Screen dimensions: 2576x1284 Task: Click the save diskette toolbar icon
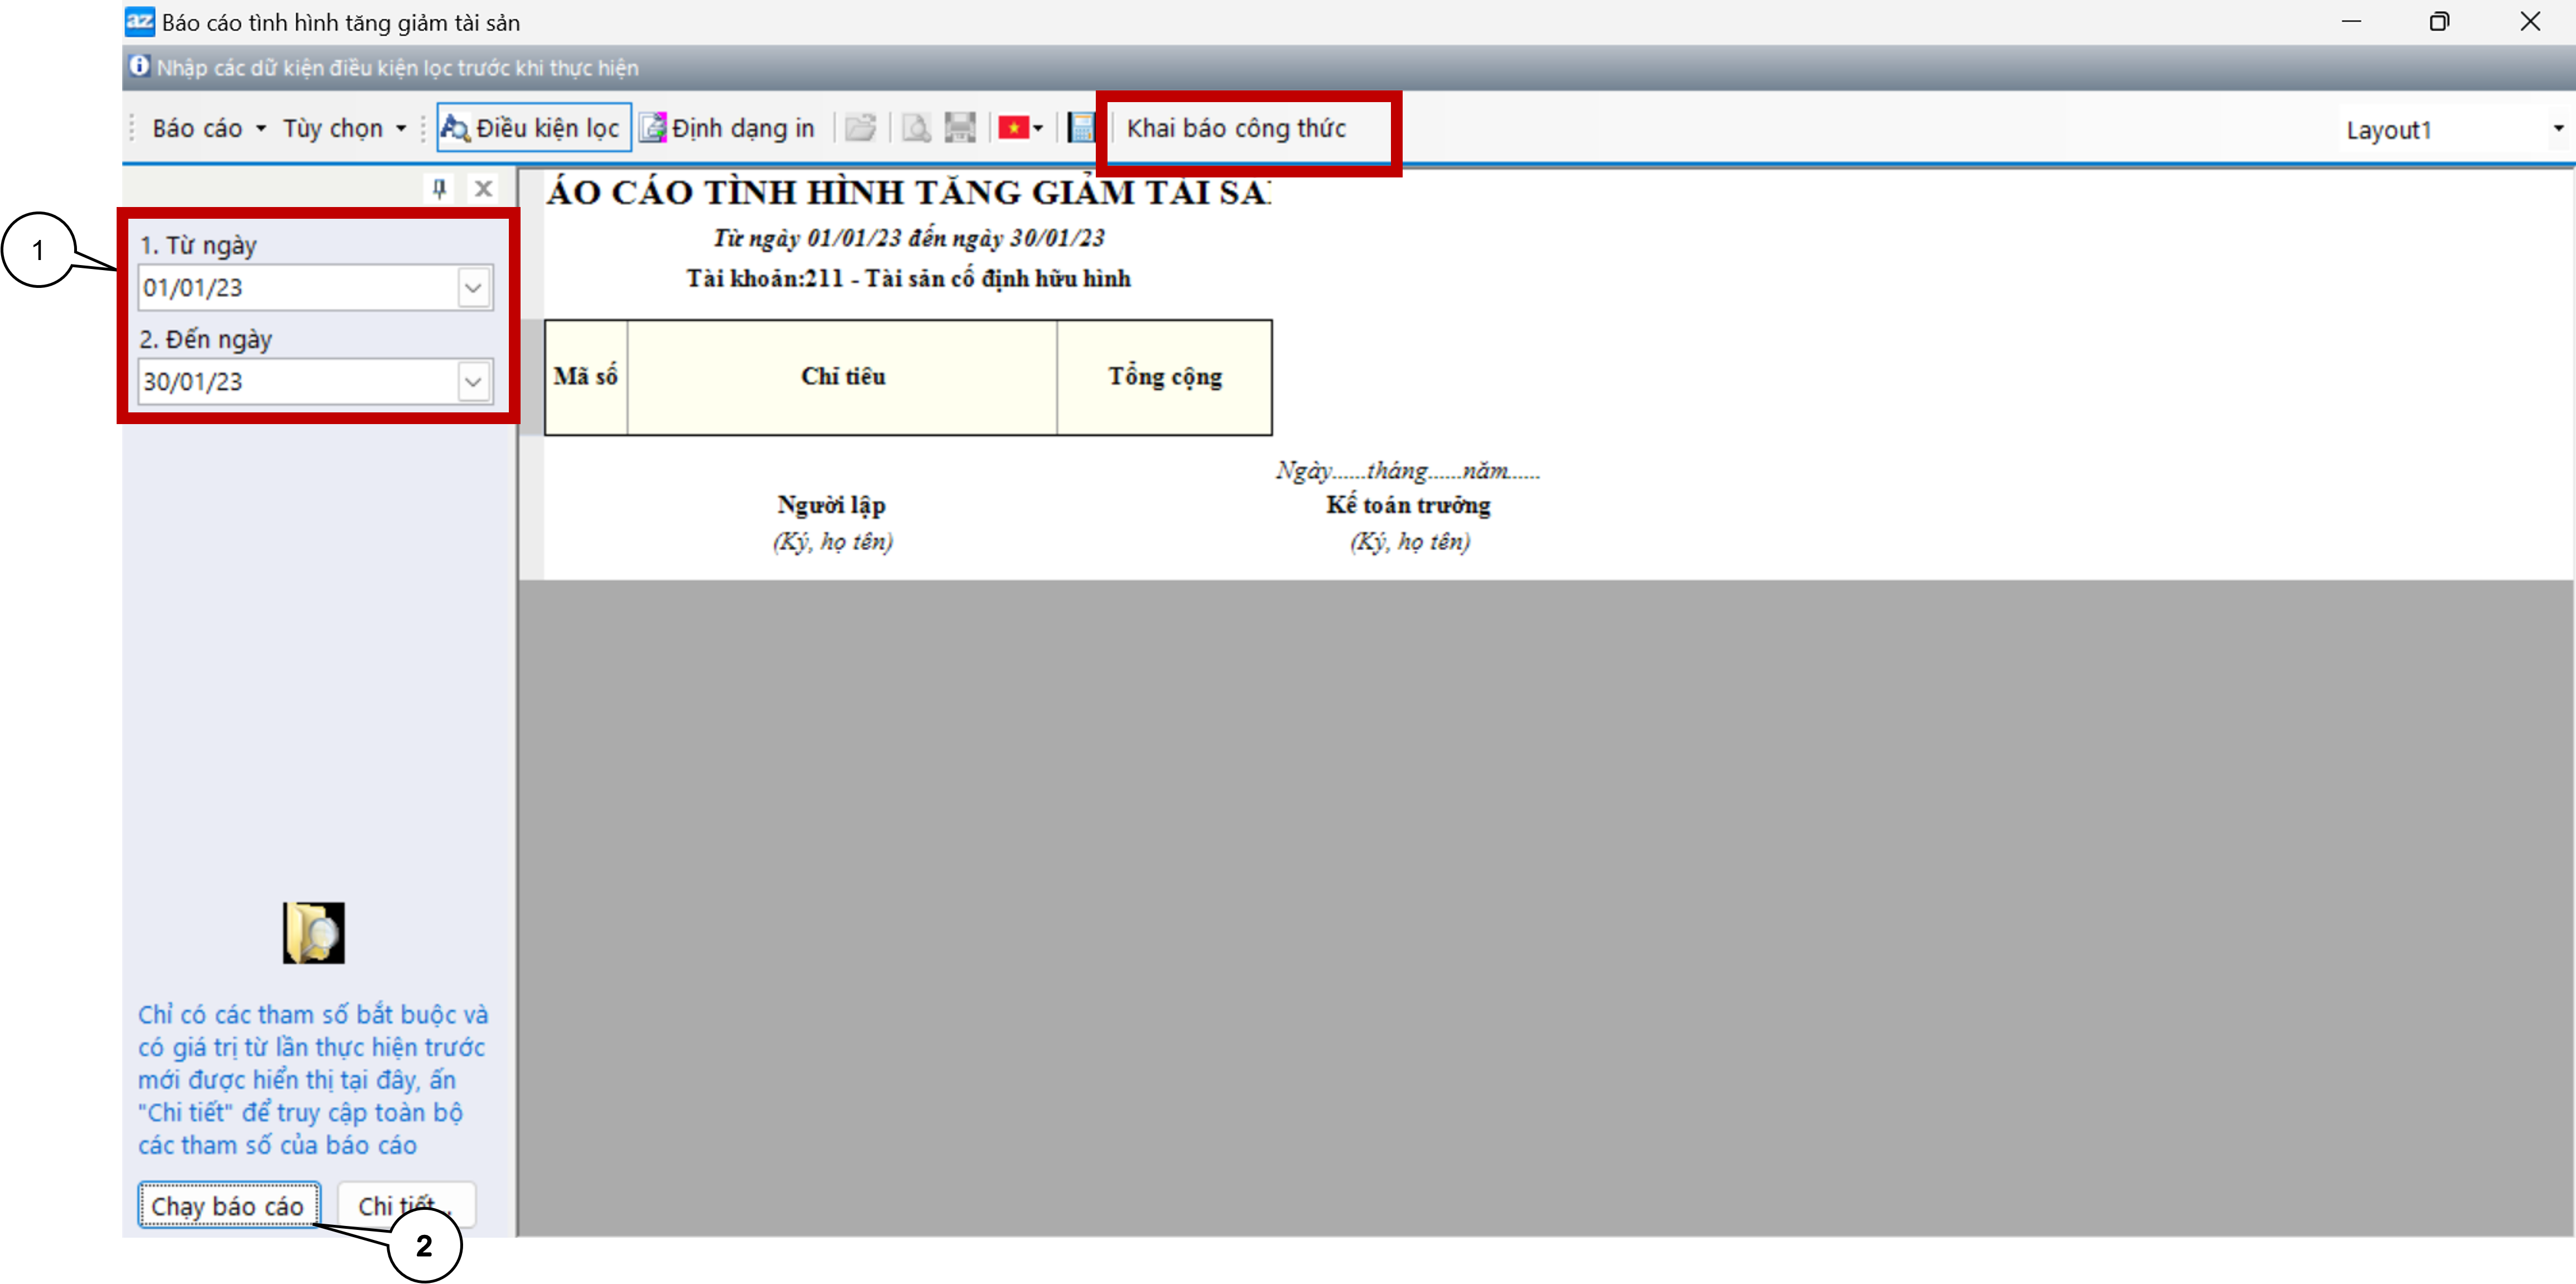tap(960, 128)
